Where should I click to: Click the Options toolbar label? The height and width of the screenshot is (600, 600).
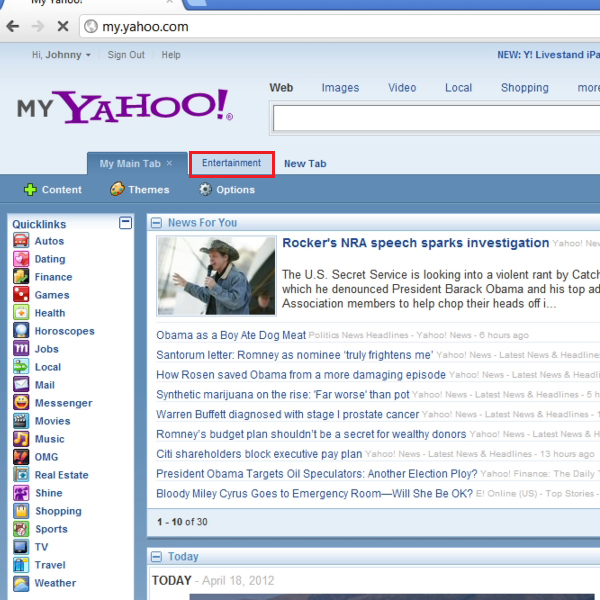point(235,190)
